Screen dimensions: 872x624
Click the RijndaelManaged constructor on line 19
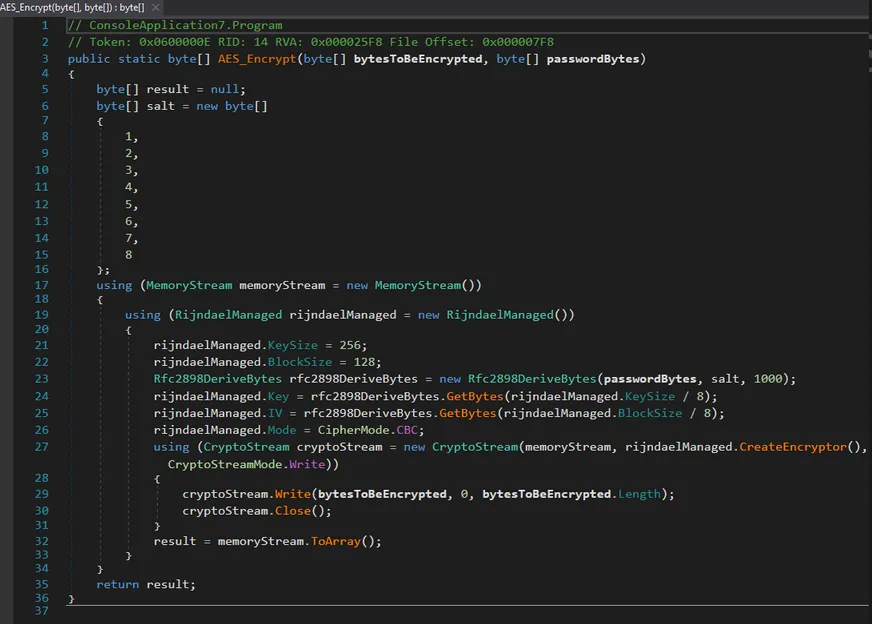click(499, 315)
